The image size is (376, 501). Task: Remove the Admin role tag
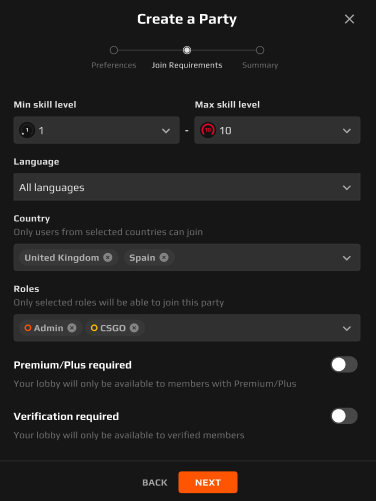[72, 328]
